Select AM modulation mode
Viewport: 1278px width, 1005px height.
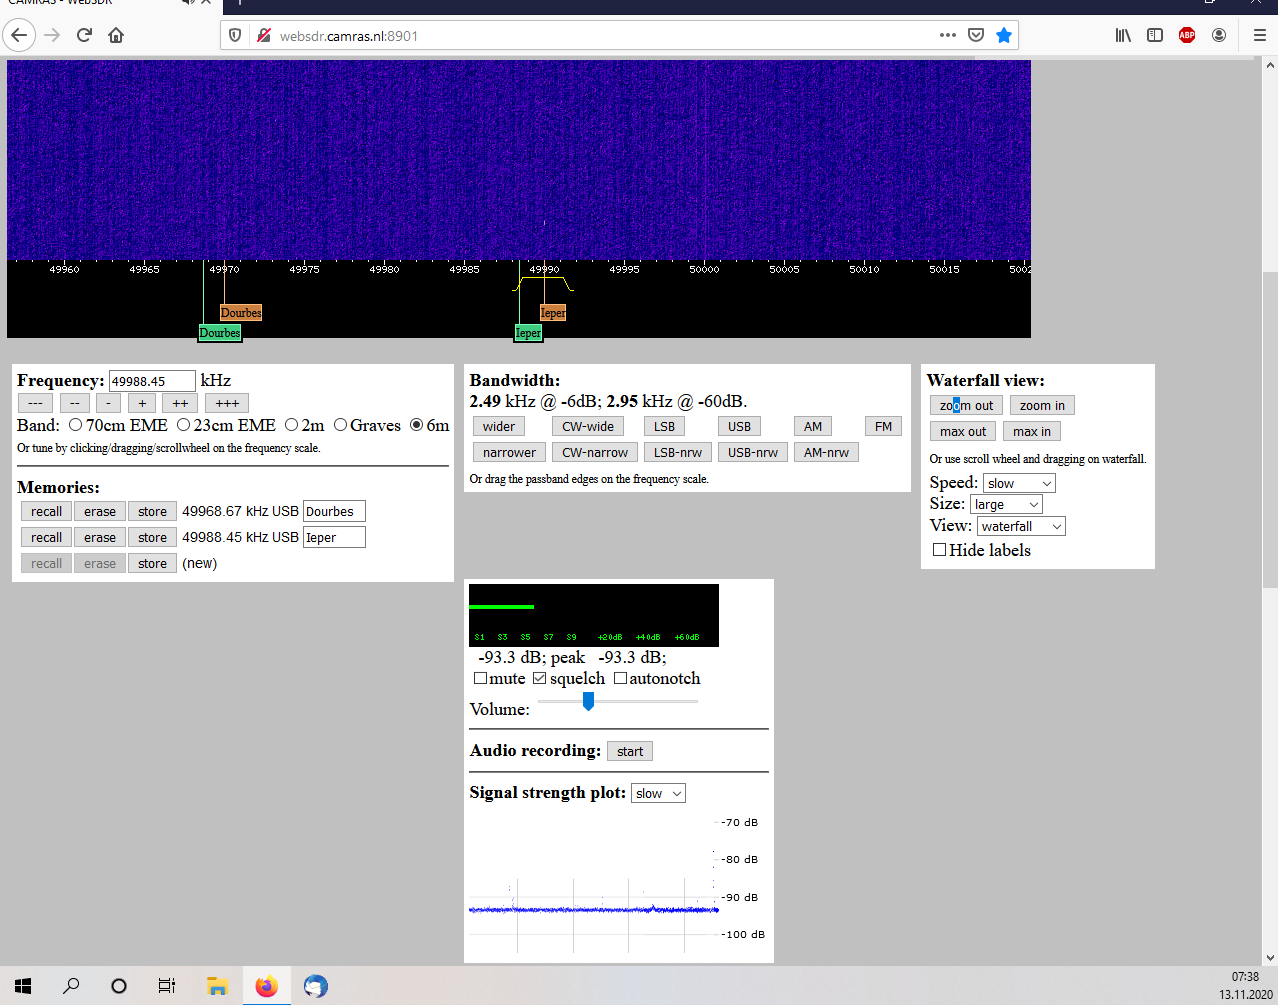click(813, 426)
